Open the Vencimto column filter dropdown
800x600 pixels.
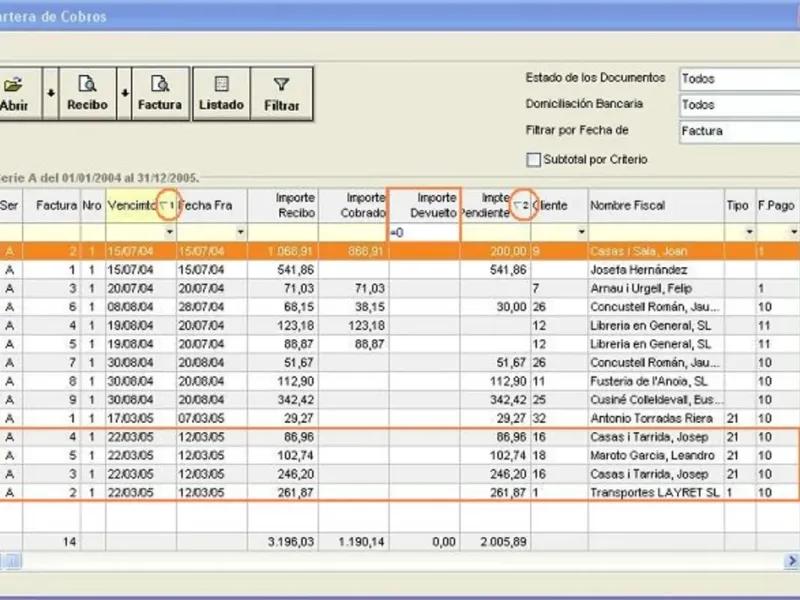[x=169, y=232]
